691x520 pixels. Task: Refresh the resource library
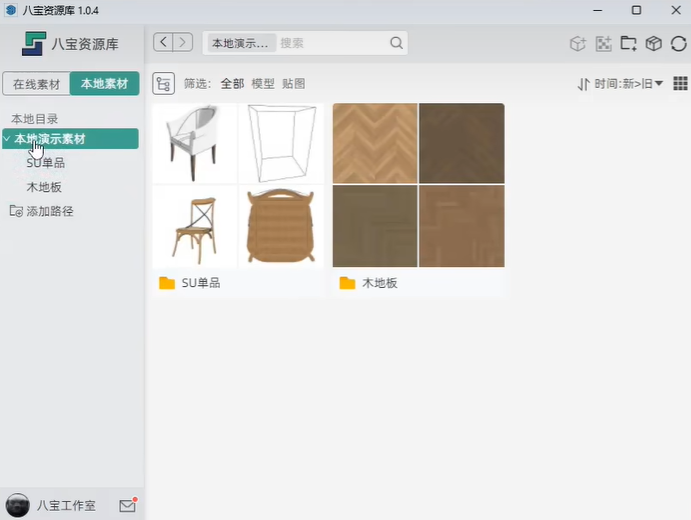[x=679, y=43]
